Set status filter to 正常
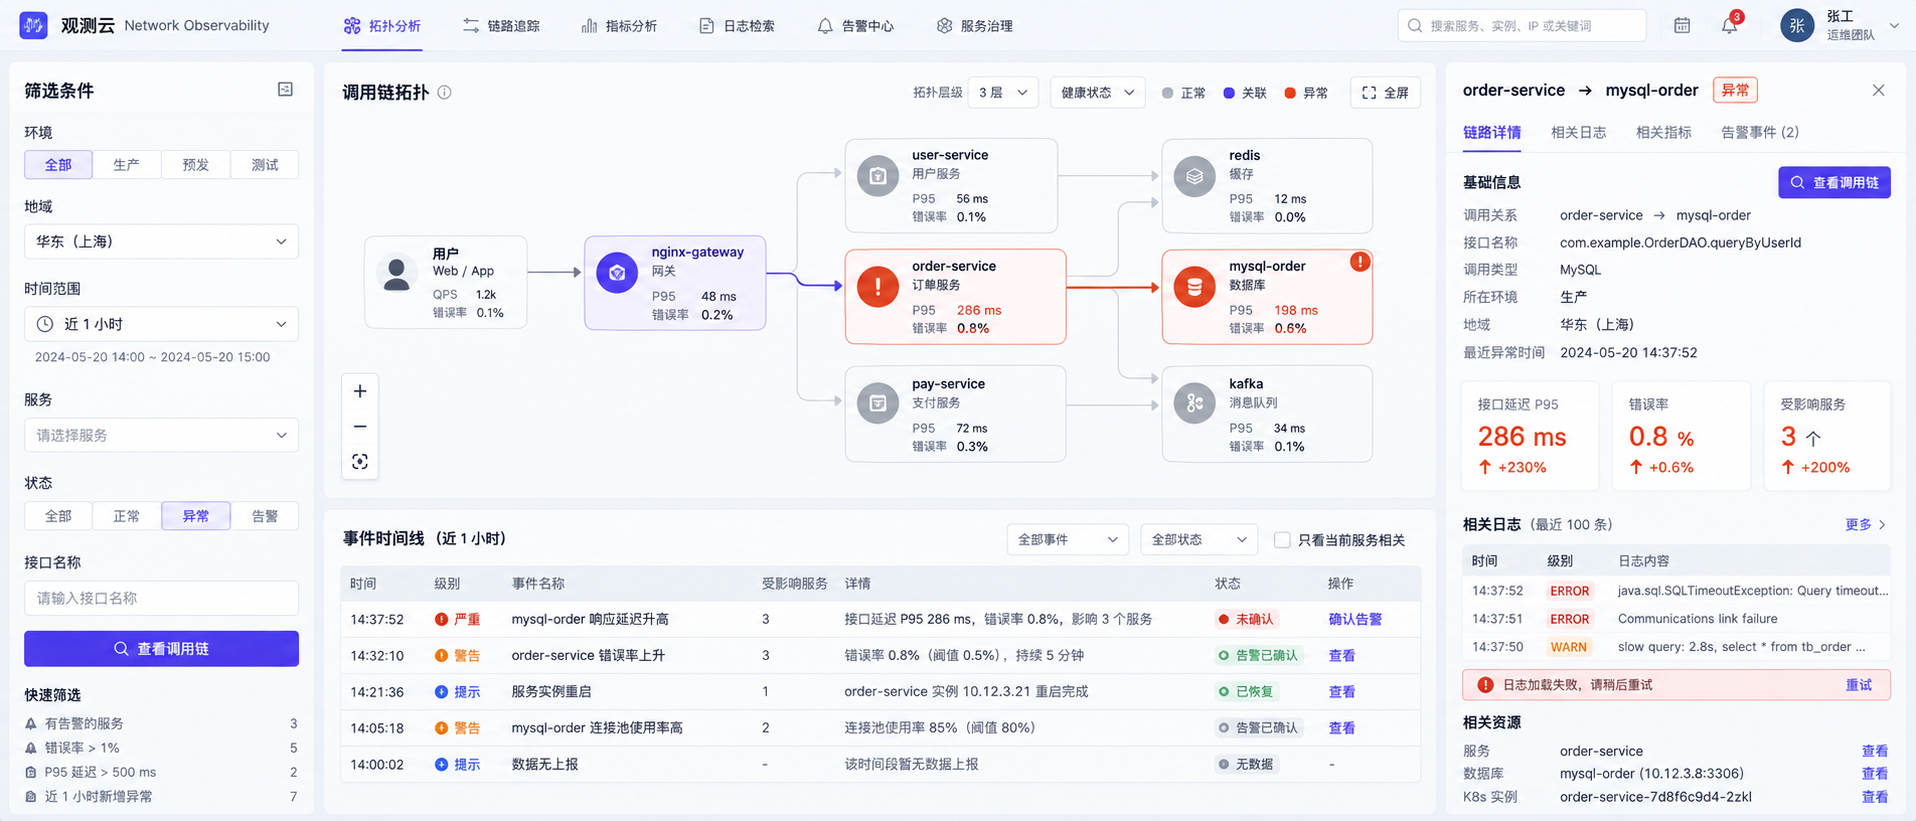The width and height of the screenshot is (1916, 821). [126, 516]
